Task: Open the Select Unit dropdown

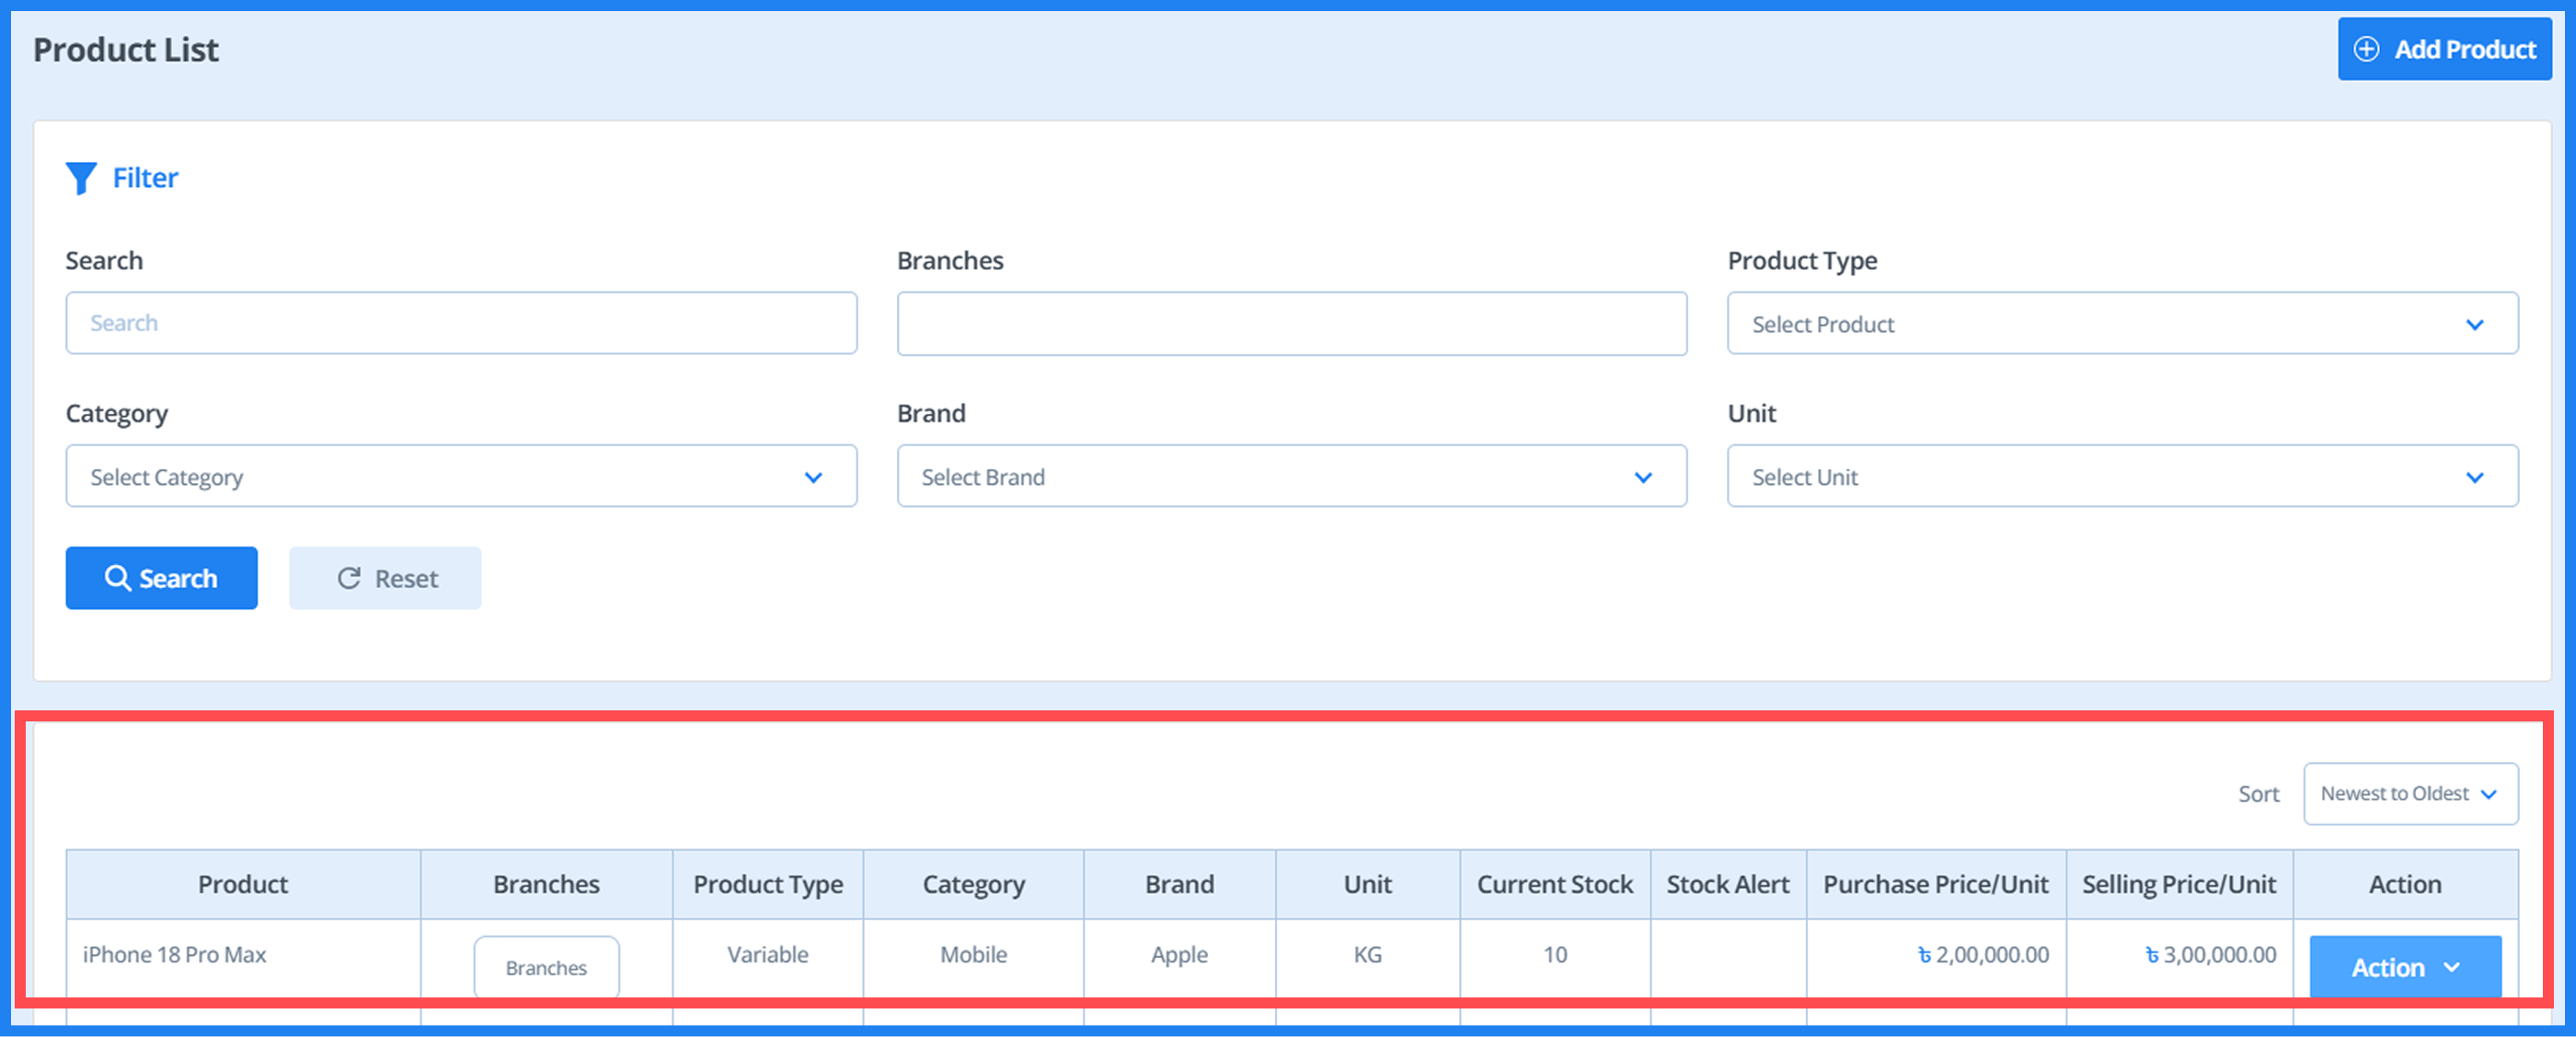Action: (x=2121, y=477)
